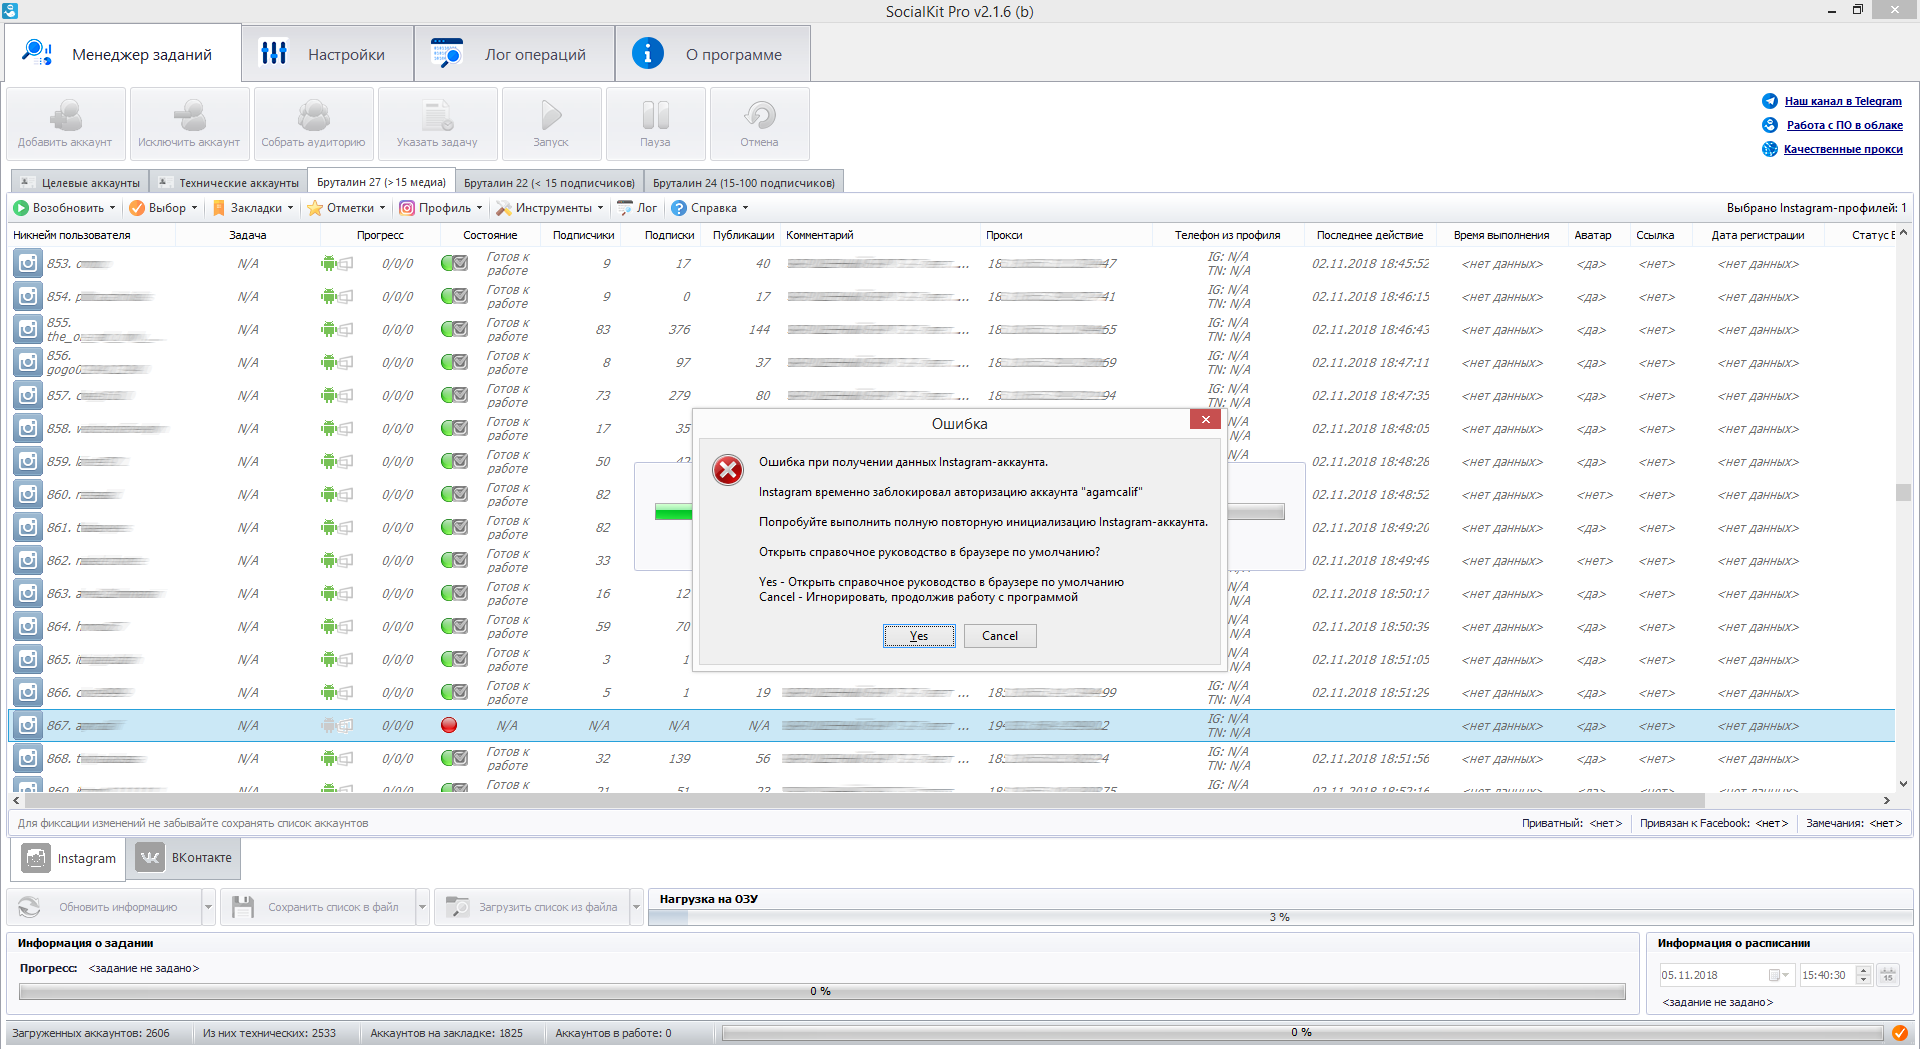The image size is (1920, 1049).
Task: Open the Технические аккаунты tab
Action: (x=228, y=183)
